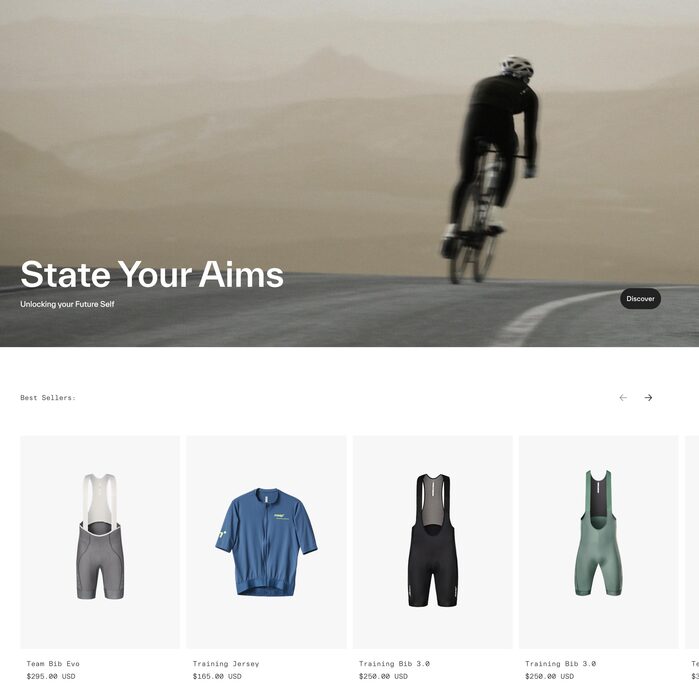This screenshot has height=699, width=699.
Task: Open the green Training Bib 3.0 product image
Action: coord(599,542)
